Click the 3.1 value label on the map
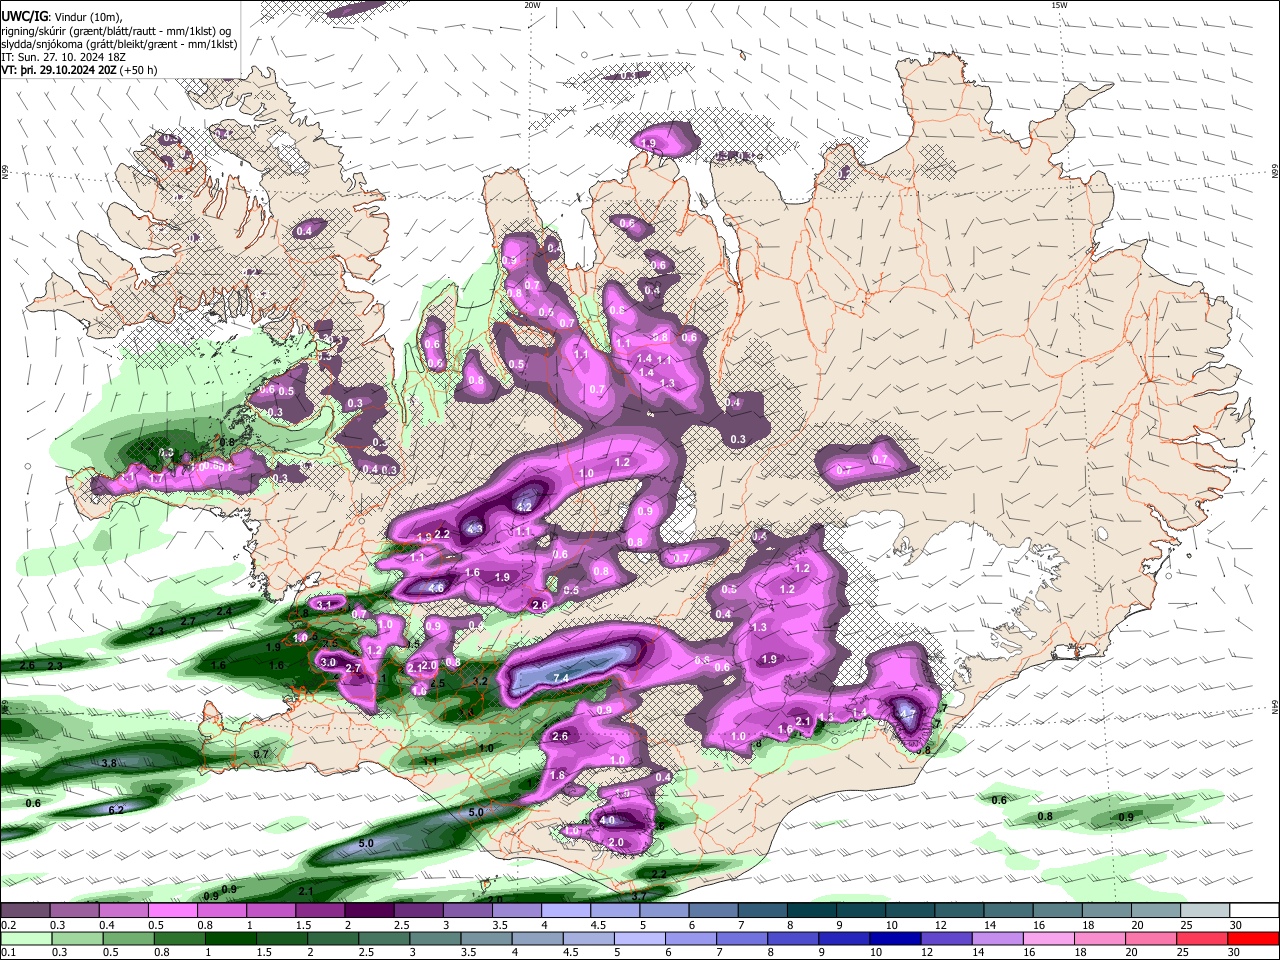Viewport: 1280px width, 960px height. [324, 605]
